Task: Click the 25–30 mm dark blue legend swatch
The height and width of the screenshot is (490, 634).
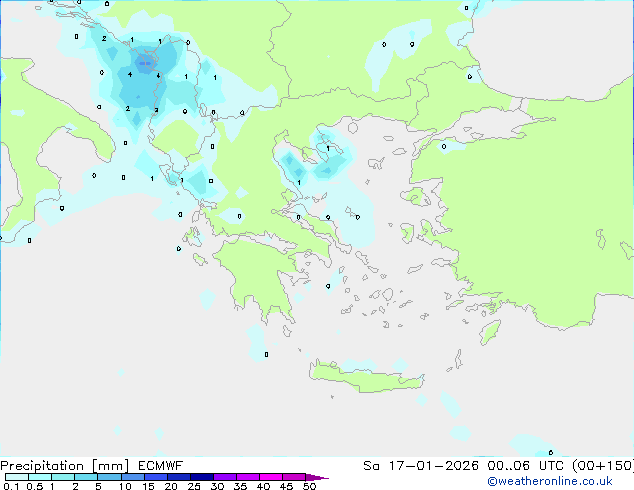Action: coord(202,477)
